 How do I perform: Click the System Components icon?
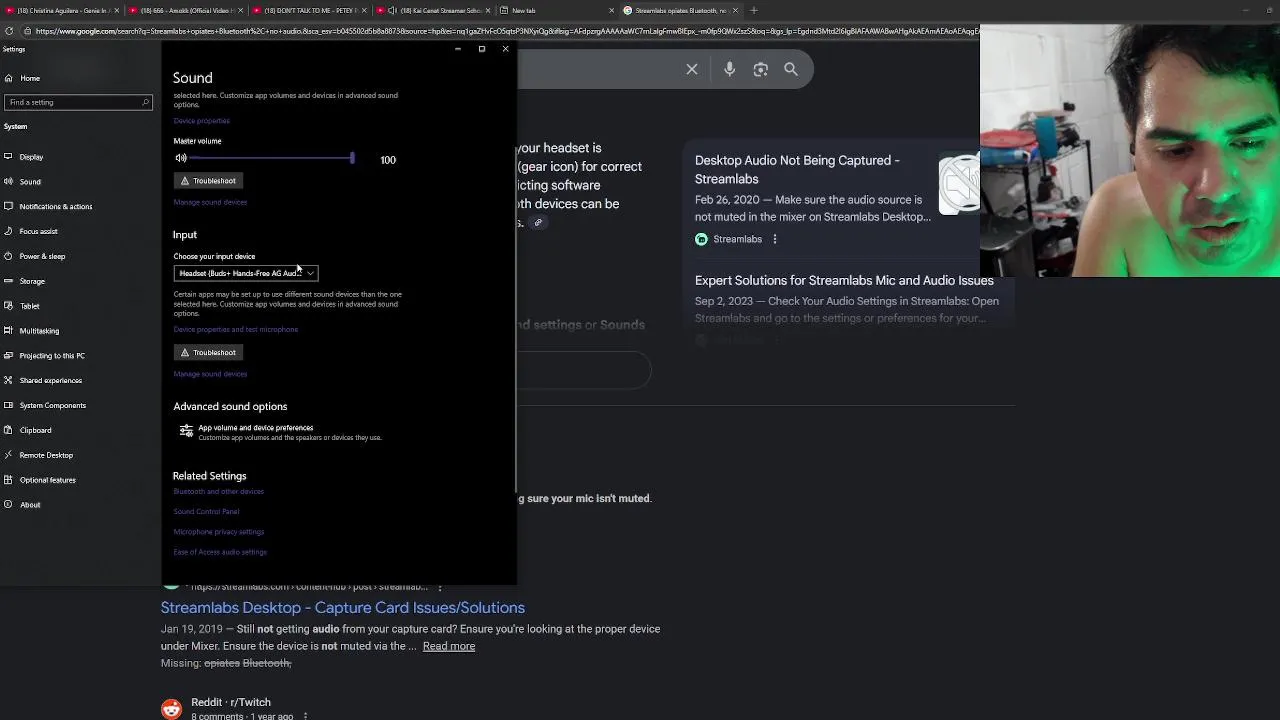click(x=8, y=405)
